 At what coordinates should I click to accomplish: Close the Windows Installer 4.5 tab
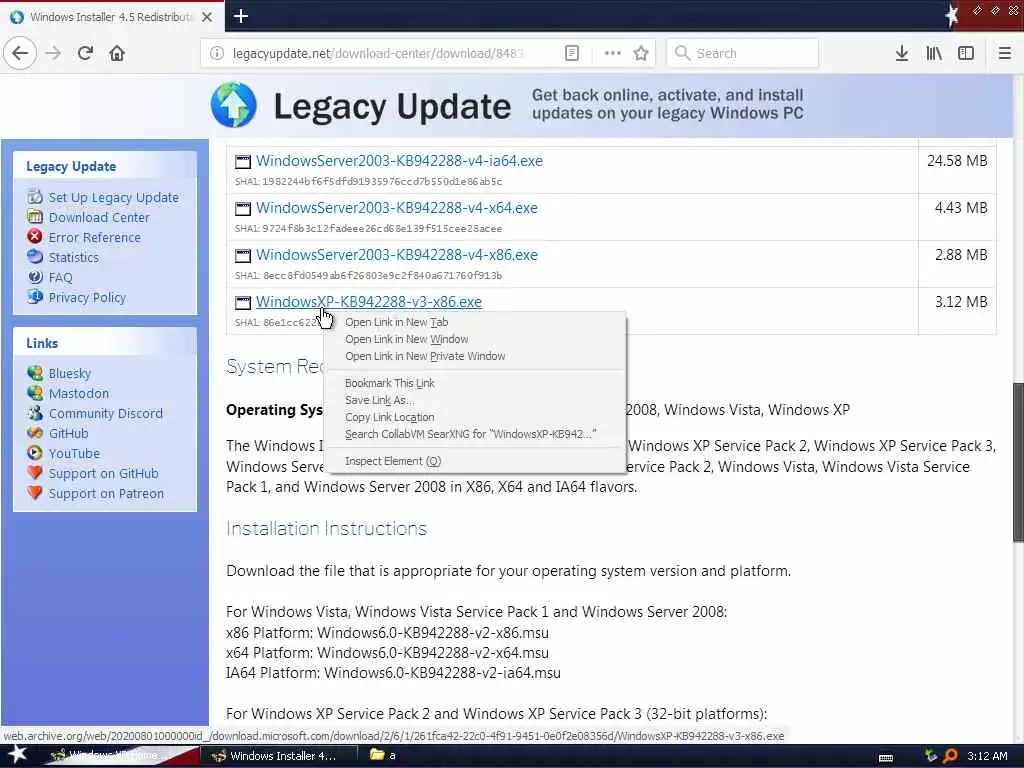click(206, 17)
